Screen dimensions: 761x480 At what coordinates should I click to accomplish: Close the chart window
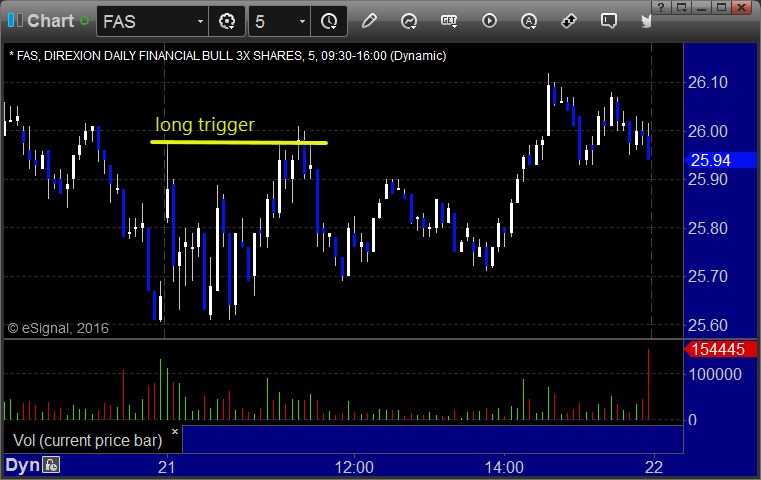(742, 7)
